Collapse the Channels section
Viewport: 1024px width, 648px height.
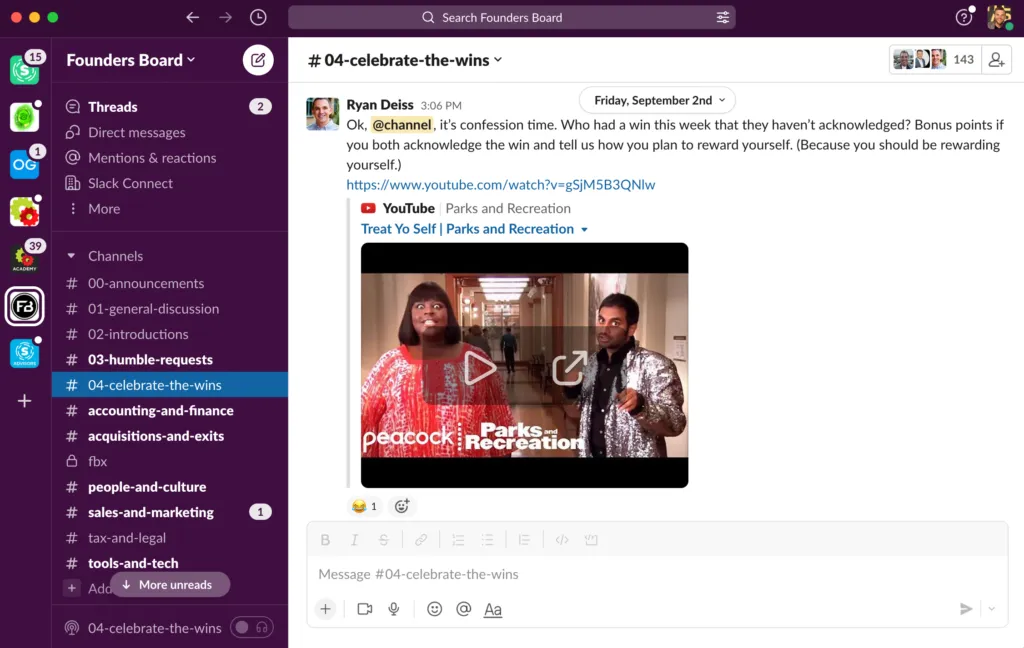(x=71, y=256)
